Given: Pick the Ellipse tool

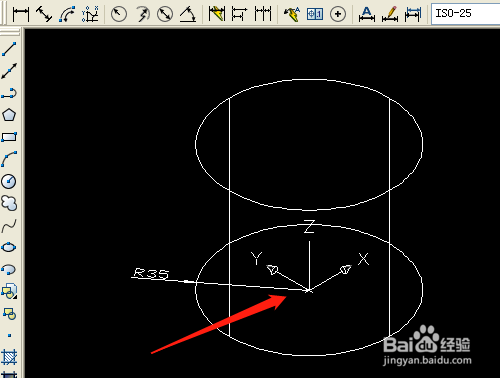Looking at the screenshot, I should pyautogui.click(x=9, y=247).
